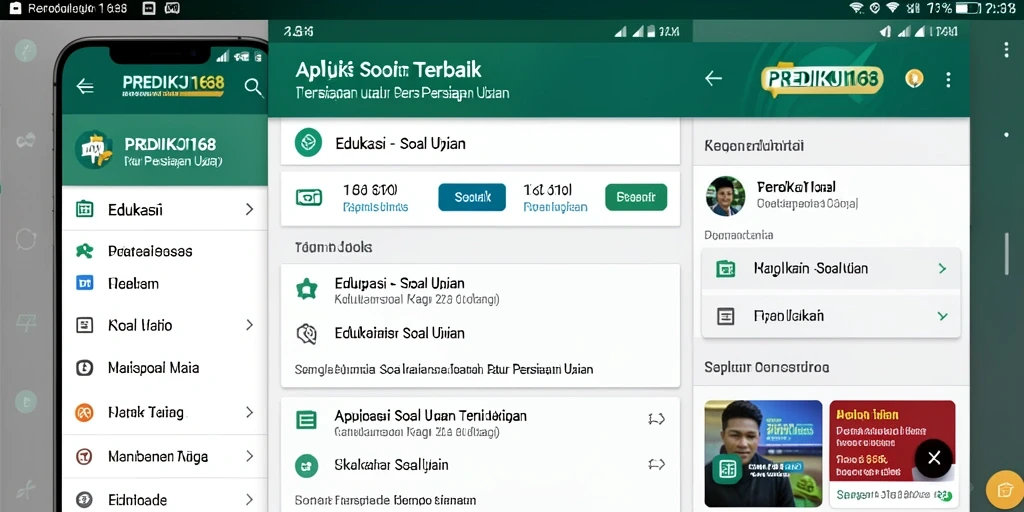
Task: Click the Wi-Fi icon in the status bar
Action: point(856,8)
